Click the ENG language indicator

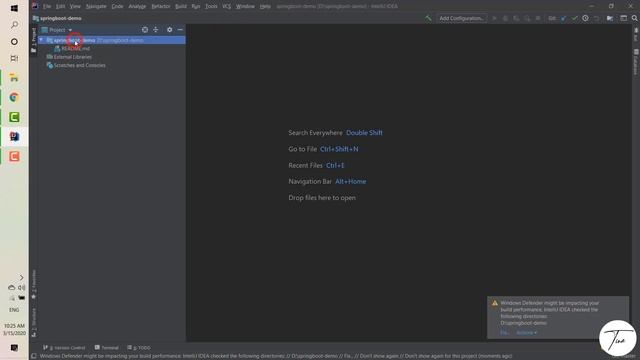point(14,310)
